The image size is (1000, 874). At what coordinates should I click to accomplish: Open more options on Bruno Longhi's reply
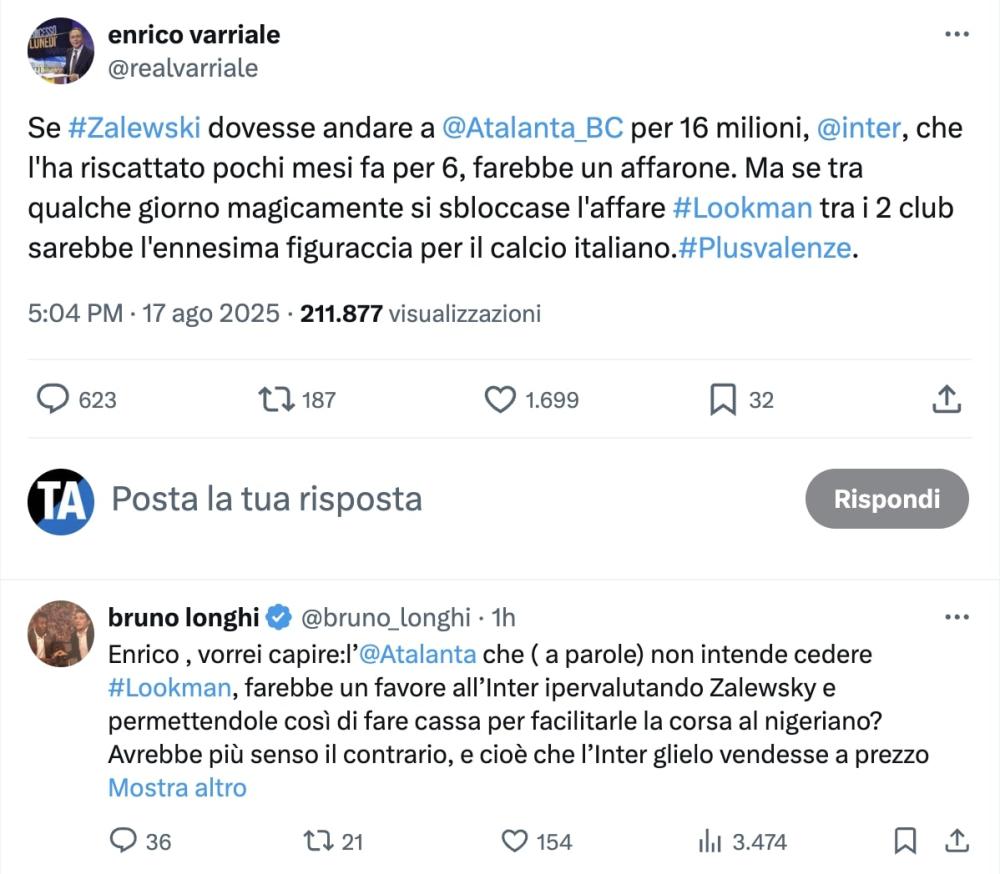point(957,618)
